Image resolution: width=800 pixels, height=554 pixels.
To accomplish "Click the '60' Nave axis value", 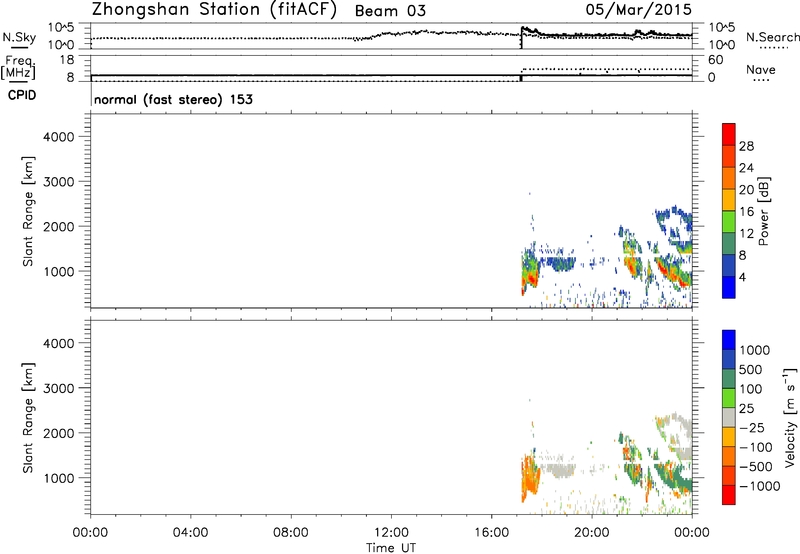I will pos(715,60).
